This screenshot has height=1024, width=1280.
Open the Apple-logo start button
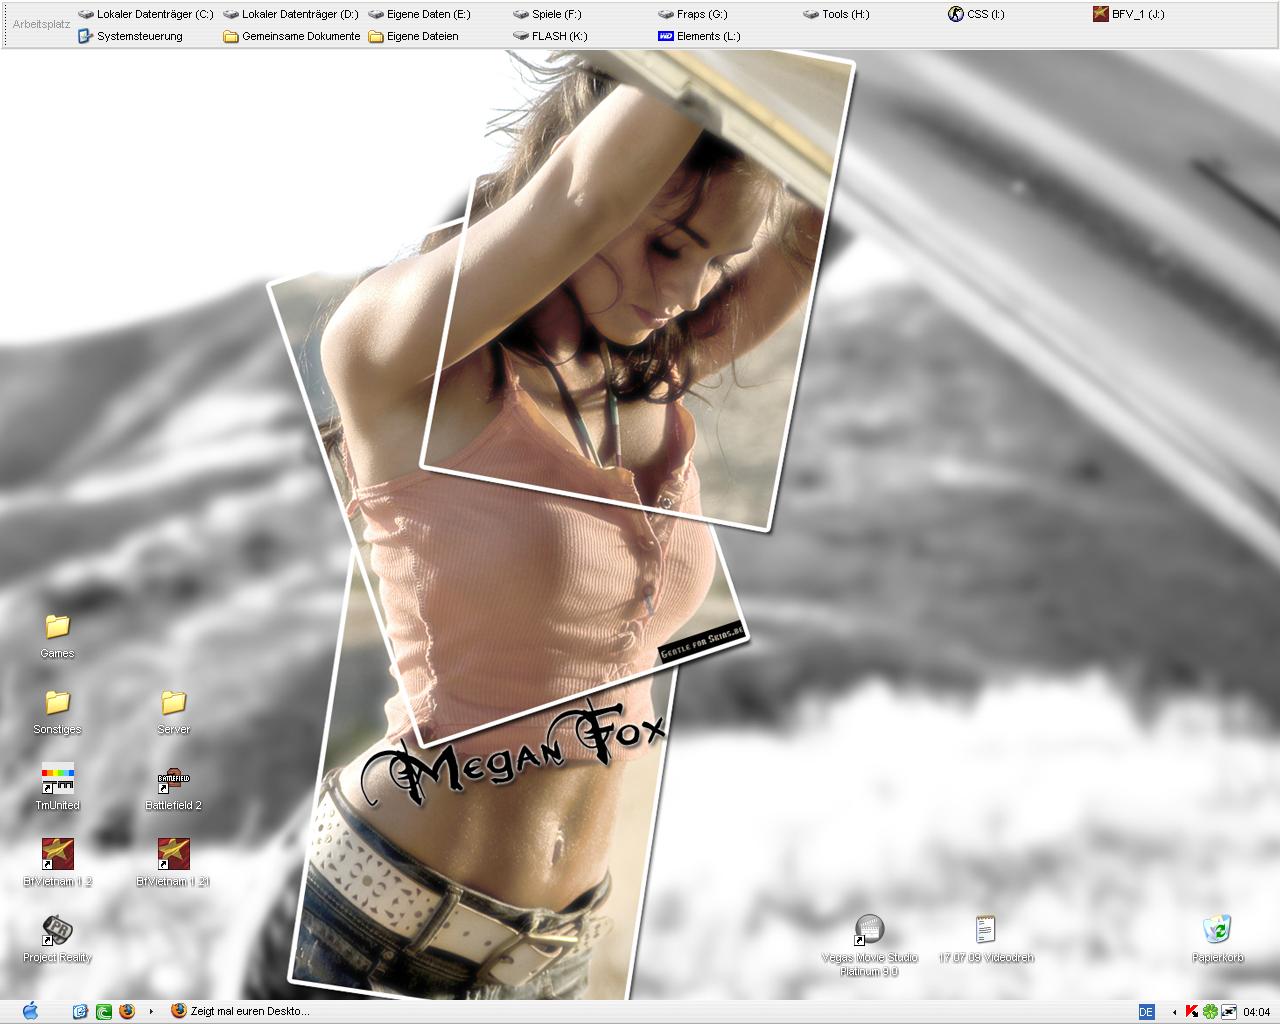click(x=30, y=1011)
